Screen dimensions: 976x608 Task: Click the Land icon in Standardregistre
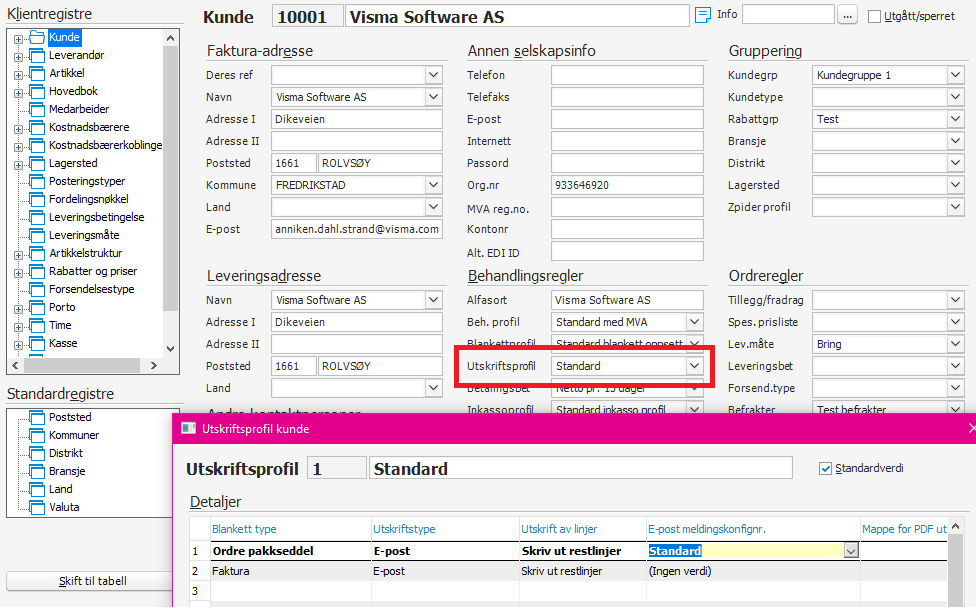[37, 490]
